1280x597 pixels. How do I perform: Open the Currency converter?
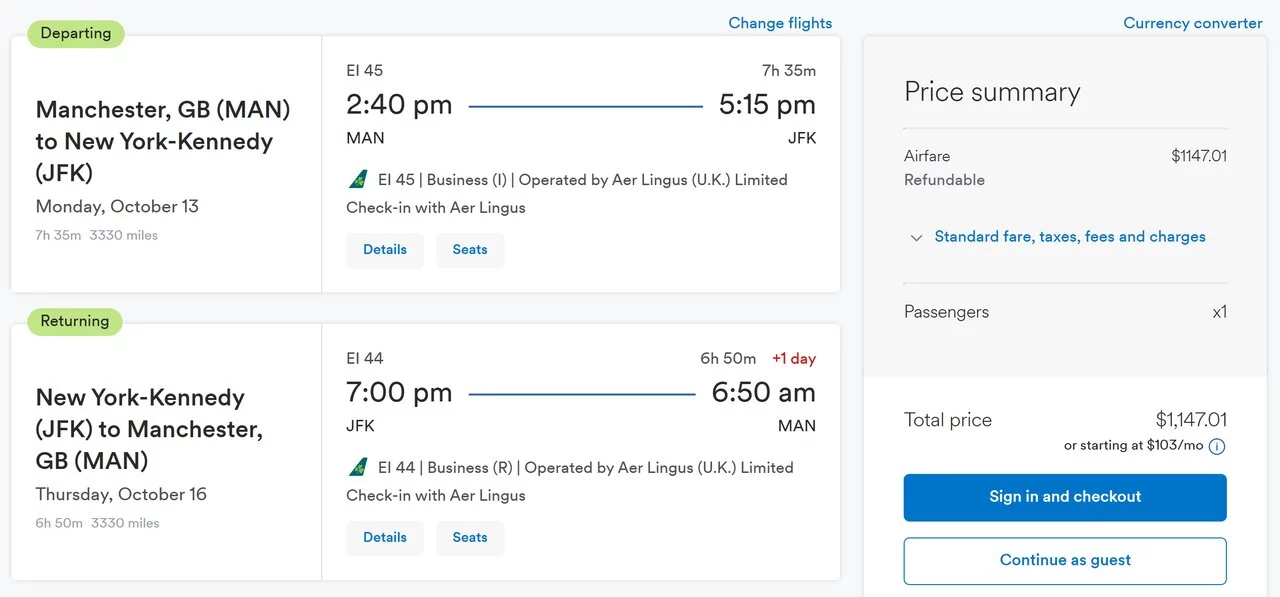(x=1193, y=23)
